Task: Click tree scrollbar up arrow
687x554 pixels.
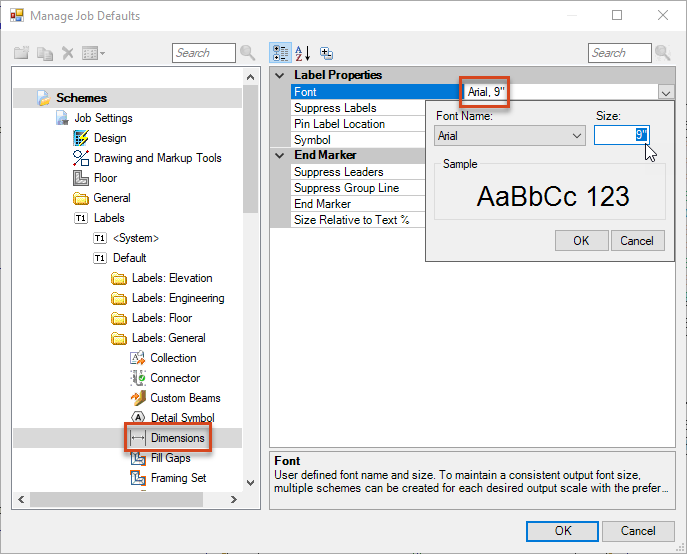Action: click(x=251, y=77)
